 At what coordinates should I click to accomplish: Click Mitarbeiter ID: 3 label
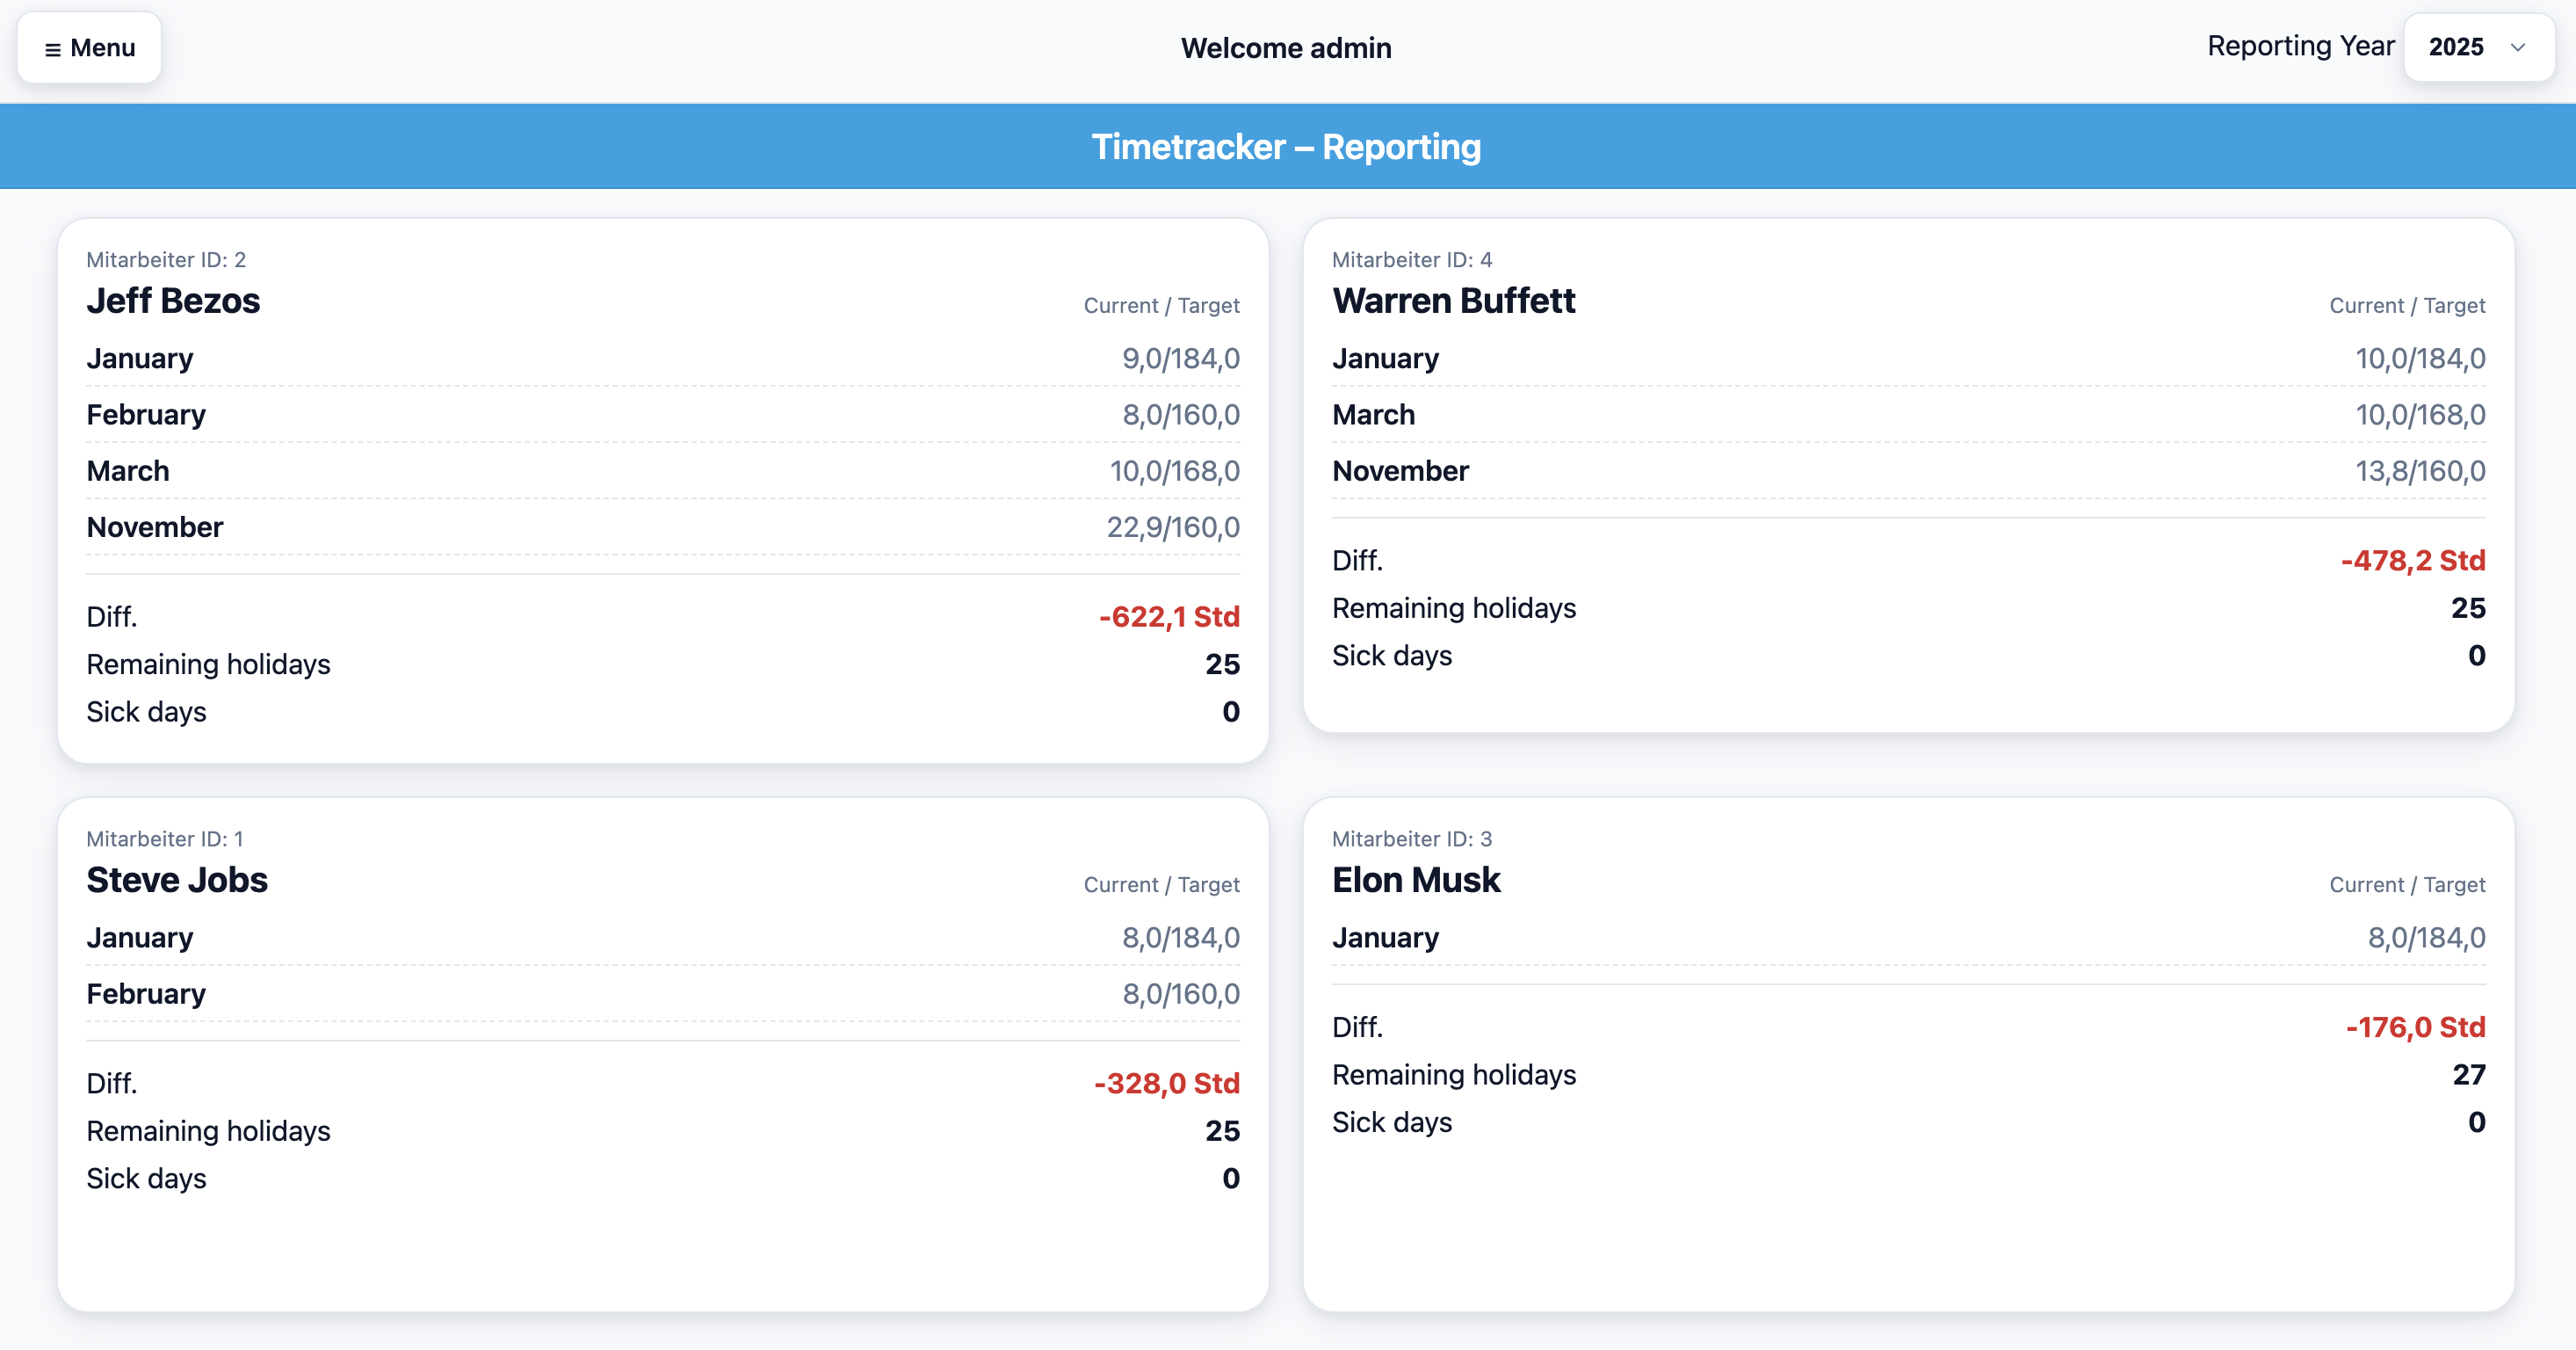[1412, 839]
